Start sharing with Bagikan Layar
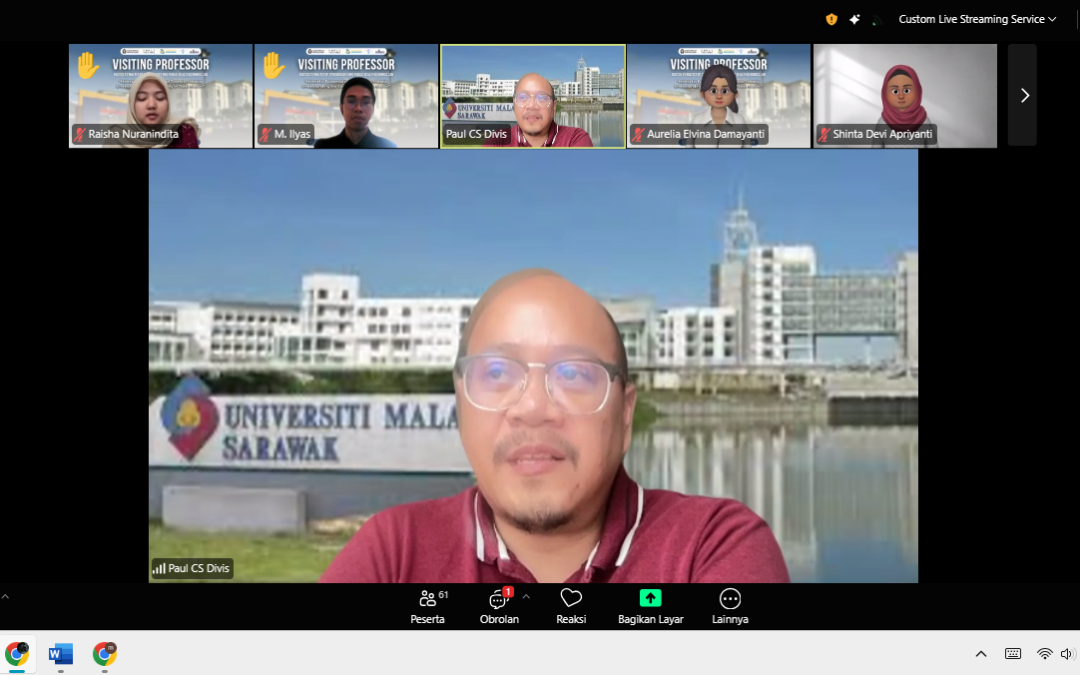The width and height of the screenshot is (1080, 675). point(650,606)
